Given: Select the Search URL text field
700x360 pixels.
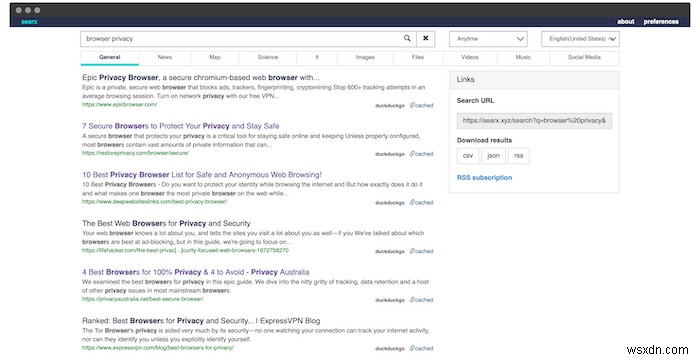Looking at the screenshot, I should click(x=534, y=121).
